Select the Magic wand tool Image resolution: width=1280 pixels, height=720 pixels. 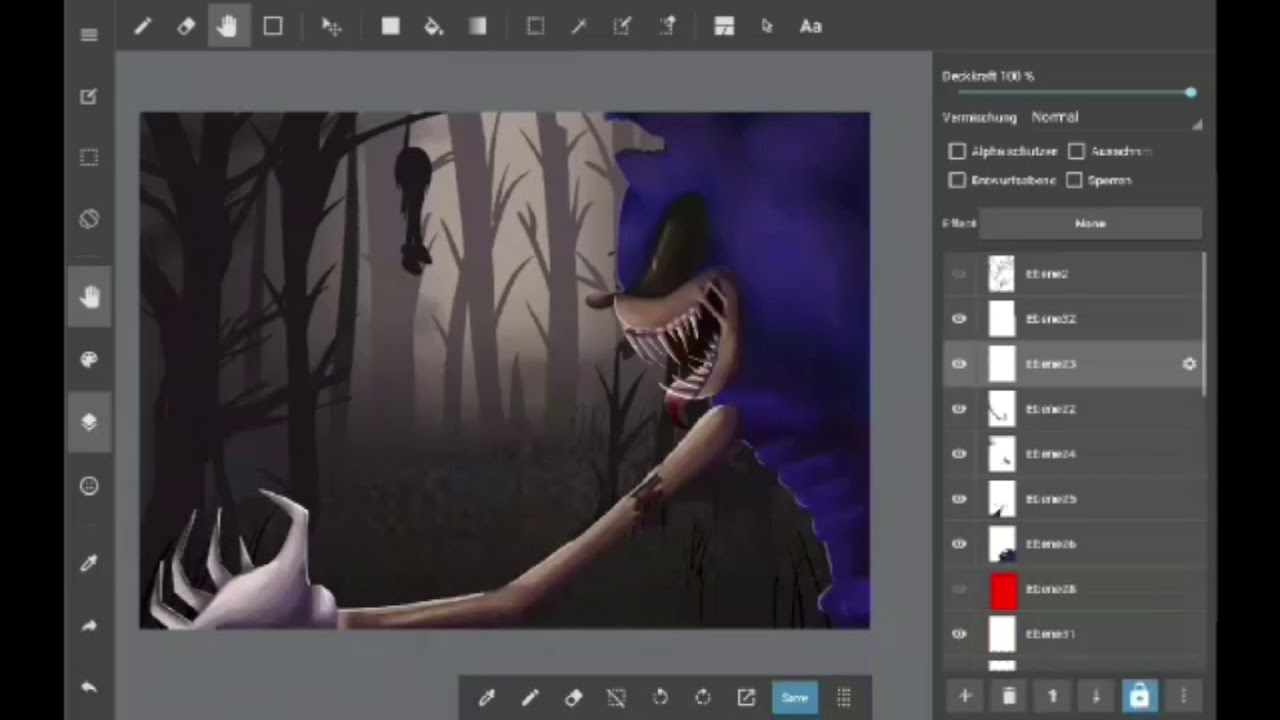pyautogui.click(x=579, y=27)
